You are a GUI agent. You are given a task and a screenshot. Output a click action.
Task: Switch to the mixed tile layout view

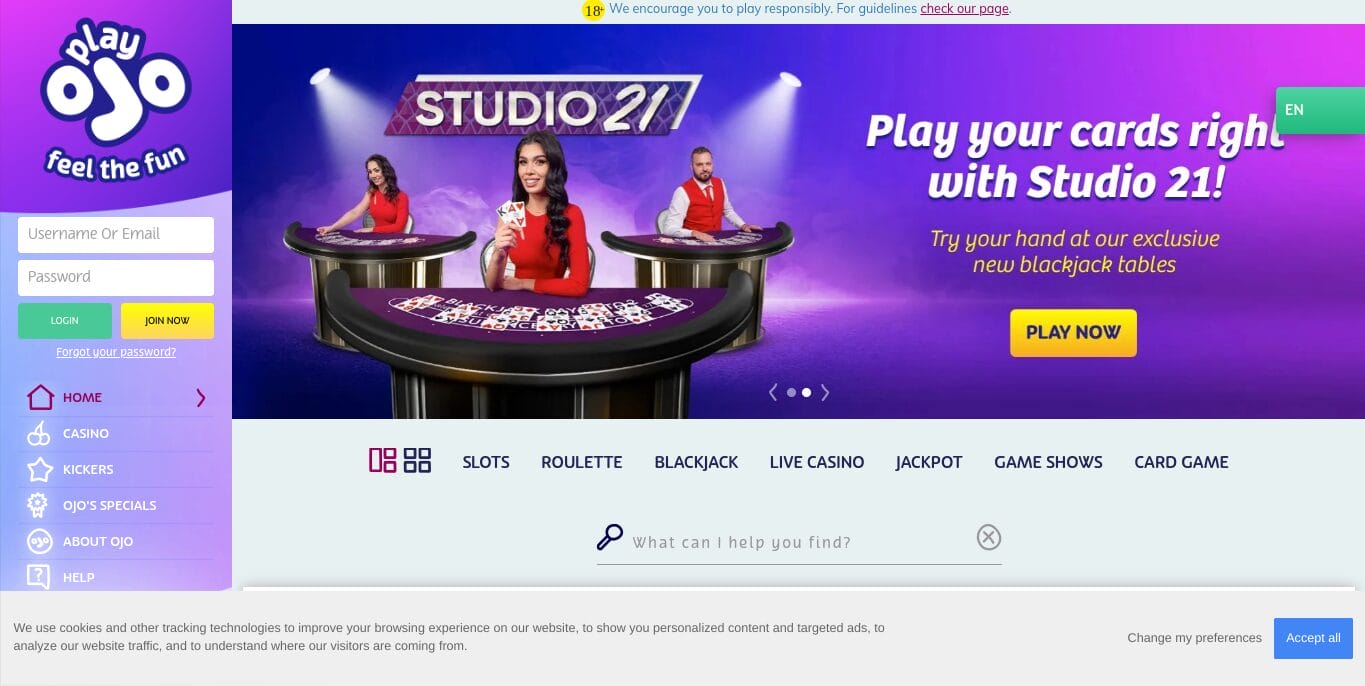tap(383, 460)
